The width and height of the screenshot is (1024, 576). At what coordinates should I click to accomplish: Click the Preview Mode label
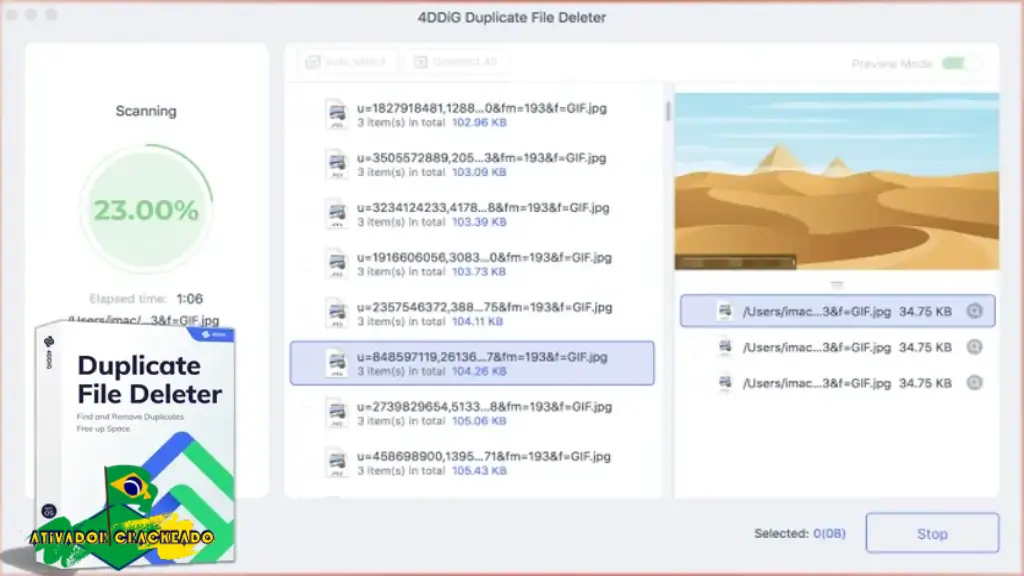pos(892,63)
